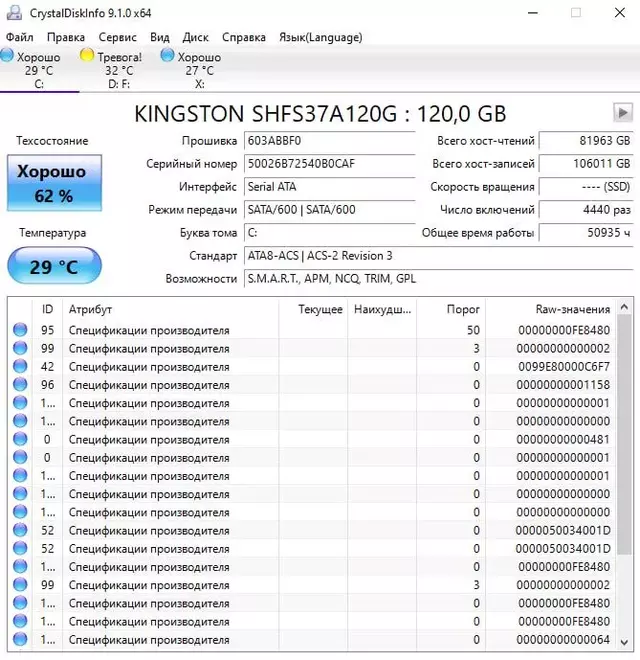Click the status icon of attribute ID 42
Viewport: 640px width, 660px height.
click(x=20, y=366)
